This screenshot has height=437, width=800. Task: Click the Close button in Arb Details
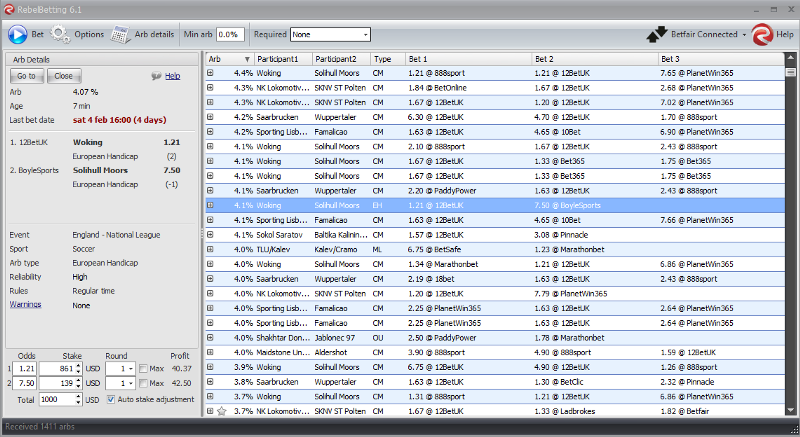point(64,76)
